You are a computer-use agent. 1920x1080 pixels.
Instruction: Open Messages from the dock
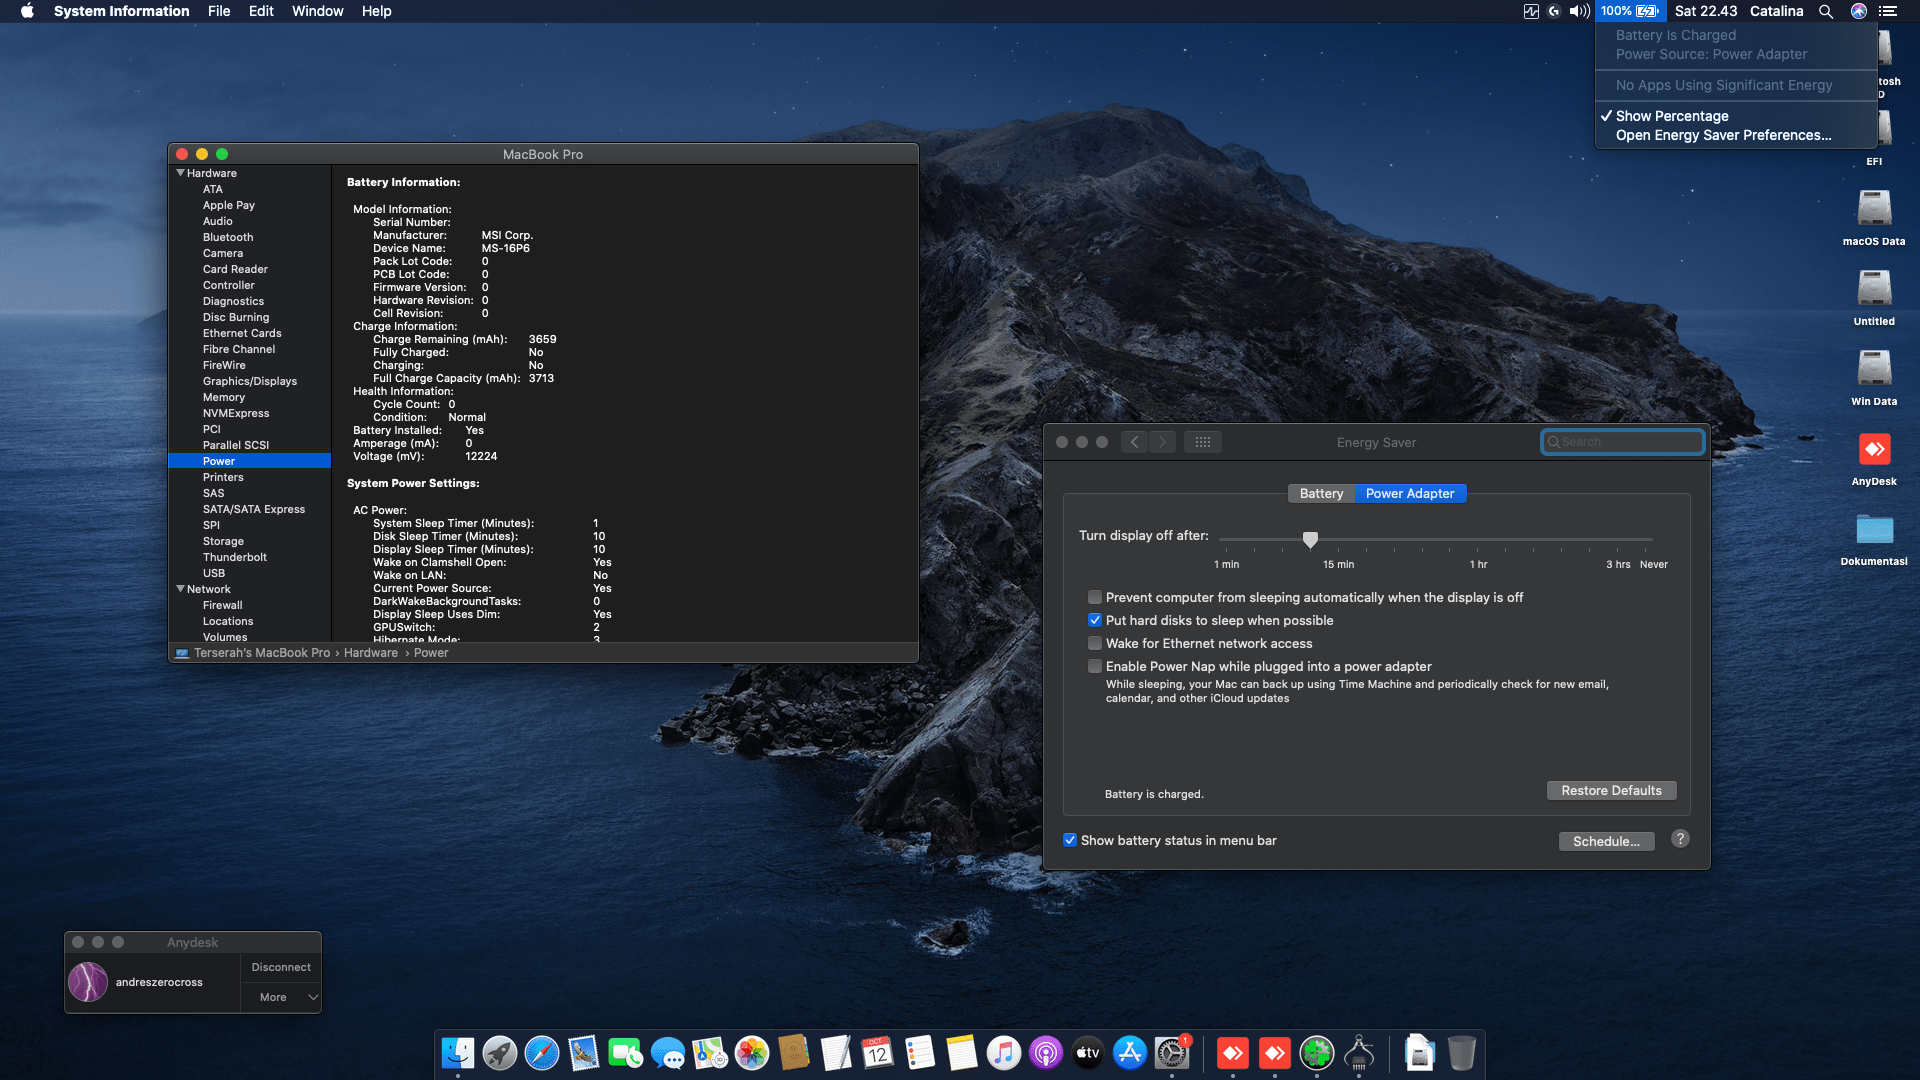[x=668, y=1053]
